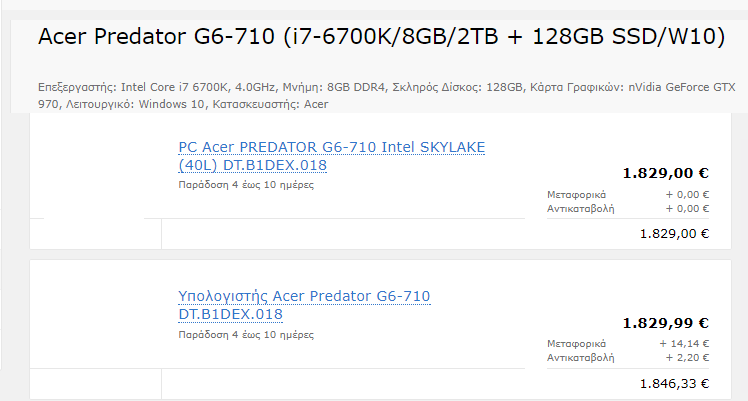The image size is (748, 401).
Task: Click the 1.846,33 € total price
Action: point(674,383)
